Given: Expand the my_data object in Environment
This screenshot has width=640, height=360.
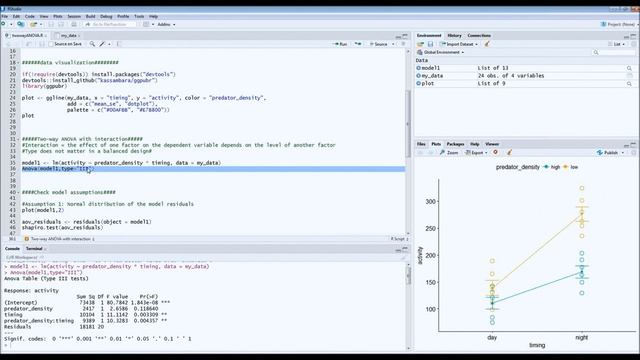Looking at the screenshot, I should 418,76.
